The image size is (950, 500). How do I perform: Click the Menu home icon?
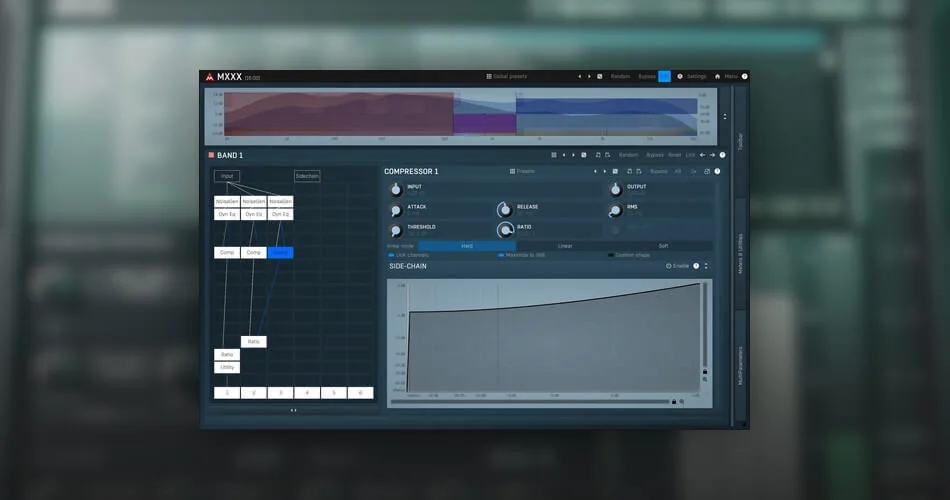click(717, 76)
